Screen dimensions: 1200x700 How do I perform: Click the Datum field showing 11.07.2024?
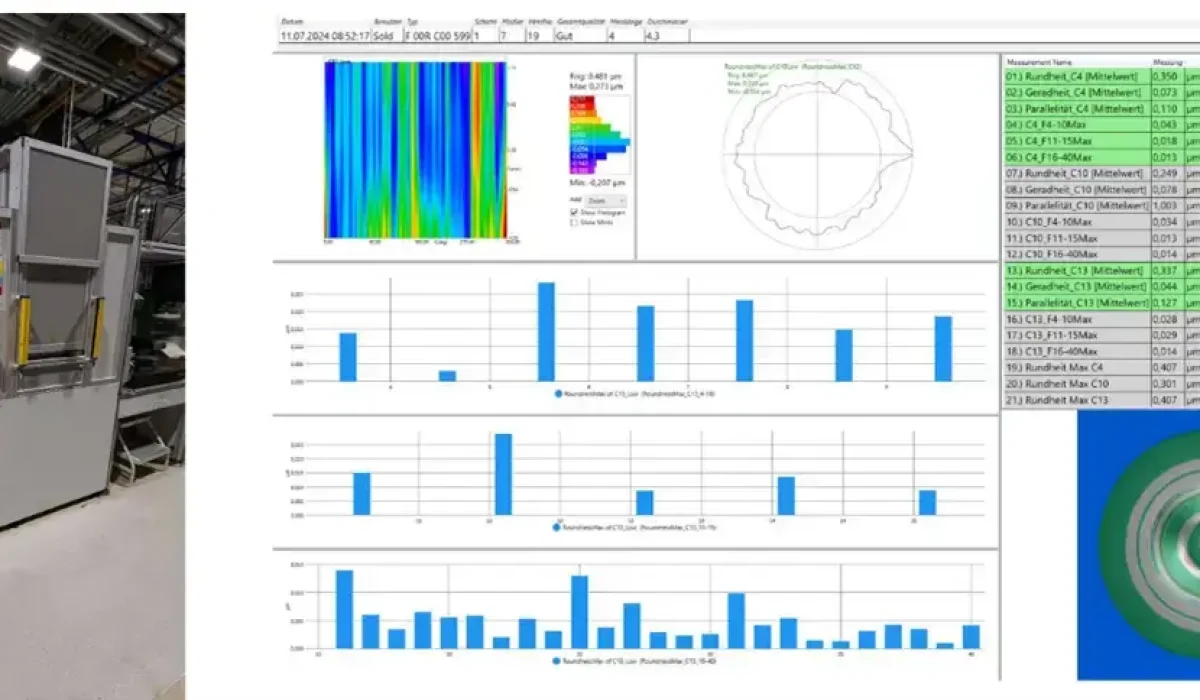point(324,35)
